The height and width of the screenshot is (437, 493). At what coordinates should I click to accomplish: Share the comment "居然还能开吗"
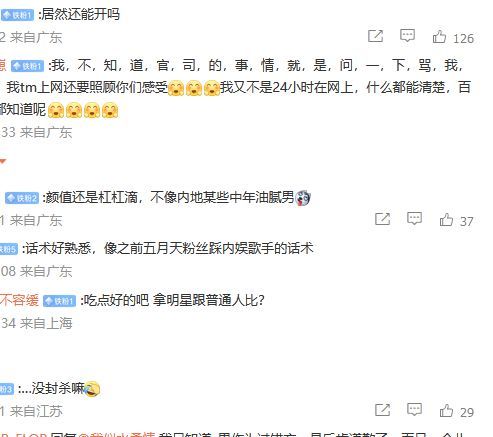(375, 36)
